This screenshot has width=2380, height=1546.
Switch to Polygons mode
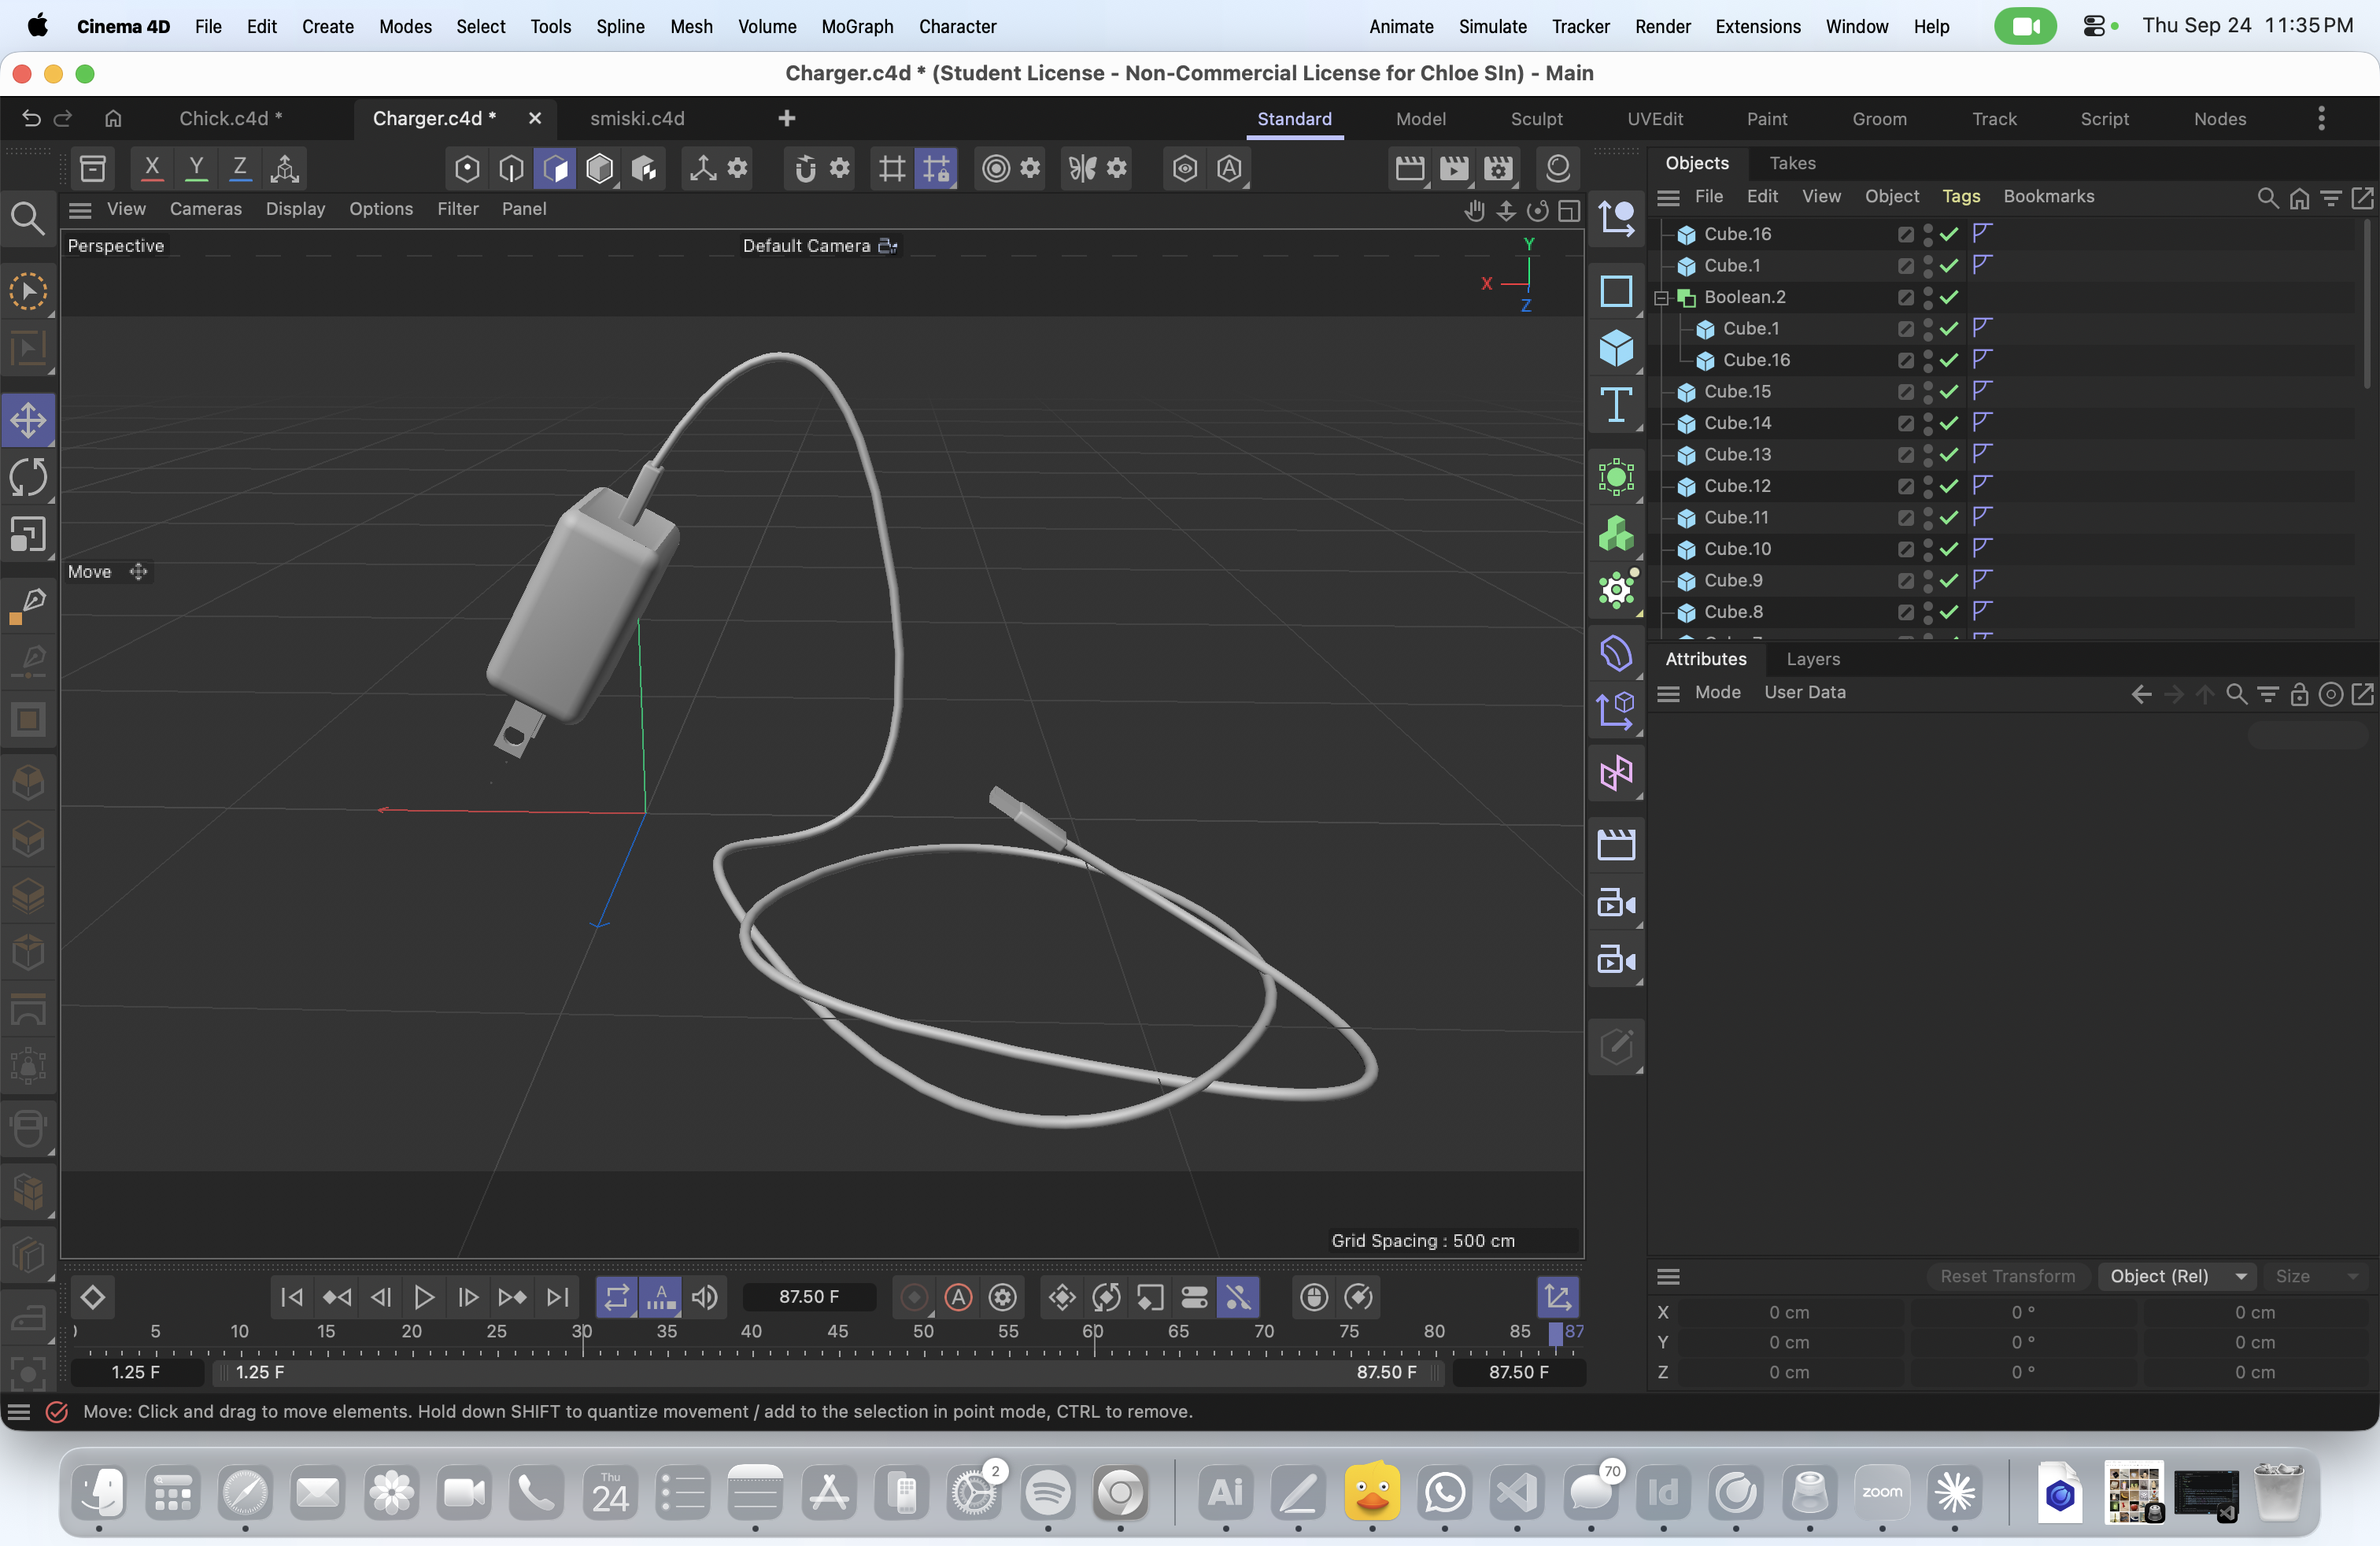(x=555, y=168)
